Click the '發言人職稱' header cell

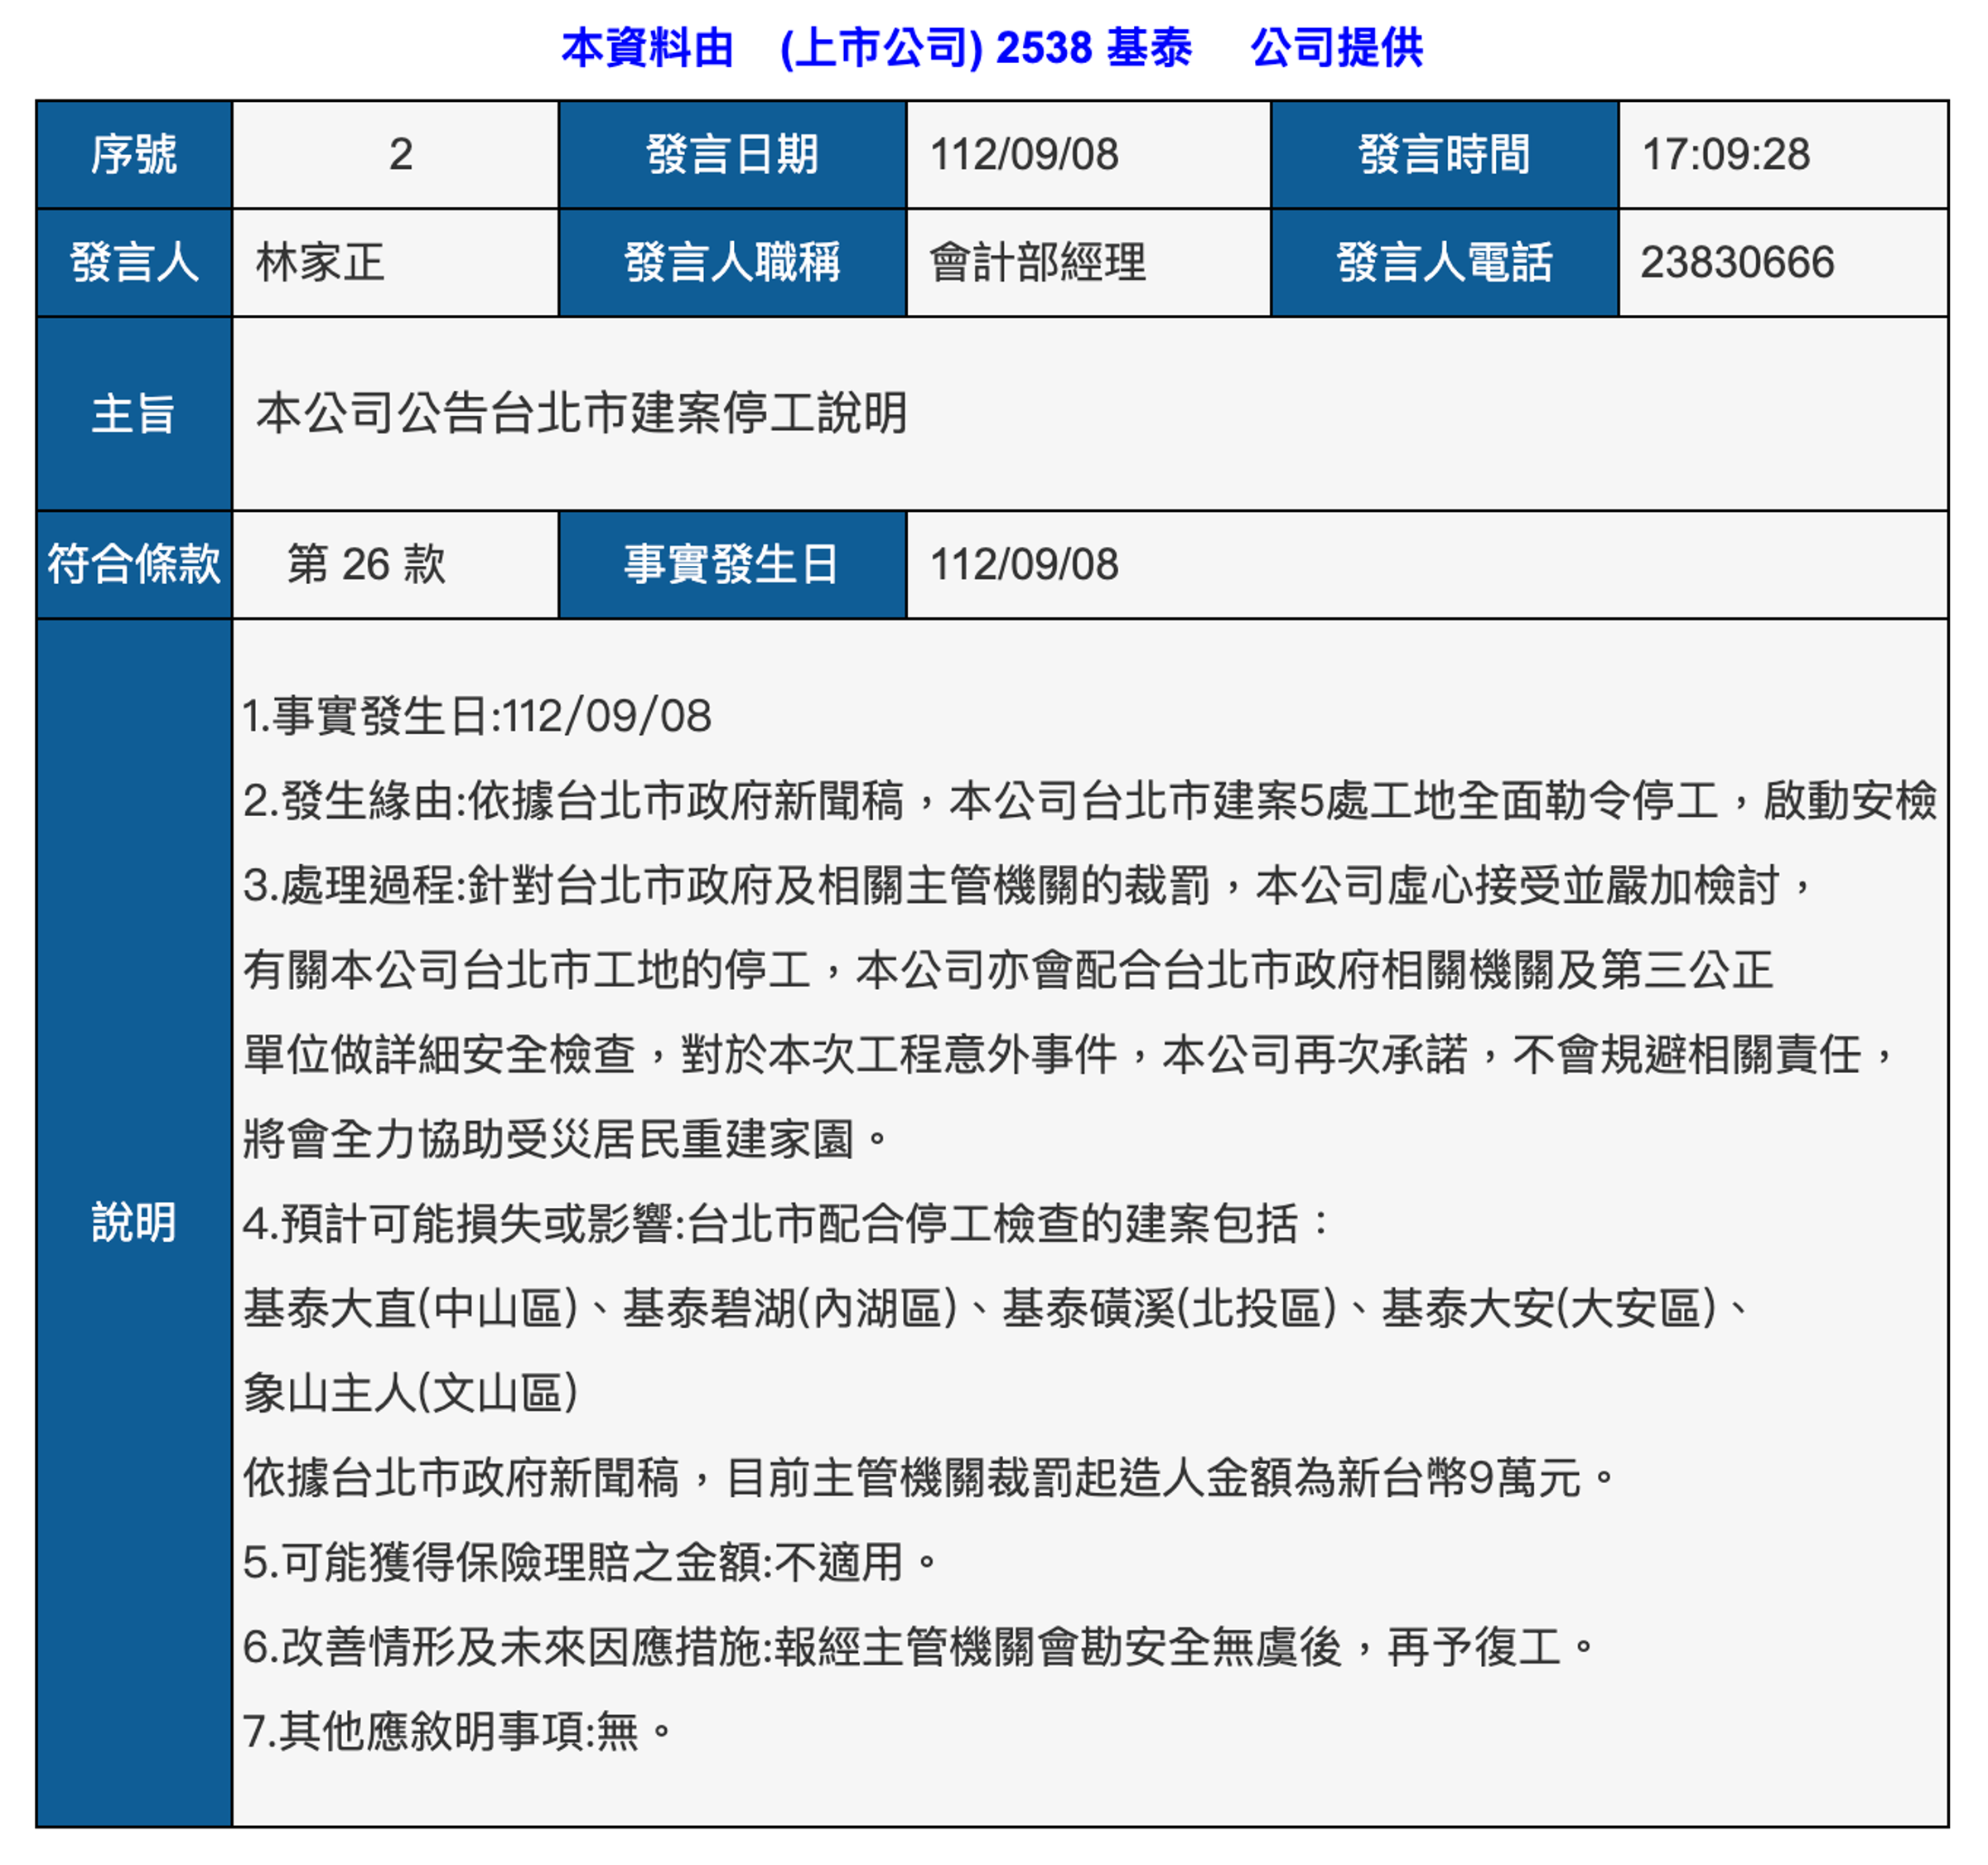click(x=732, y=263)
